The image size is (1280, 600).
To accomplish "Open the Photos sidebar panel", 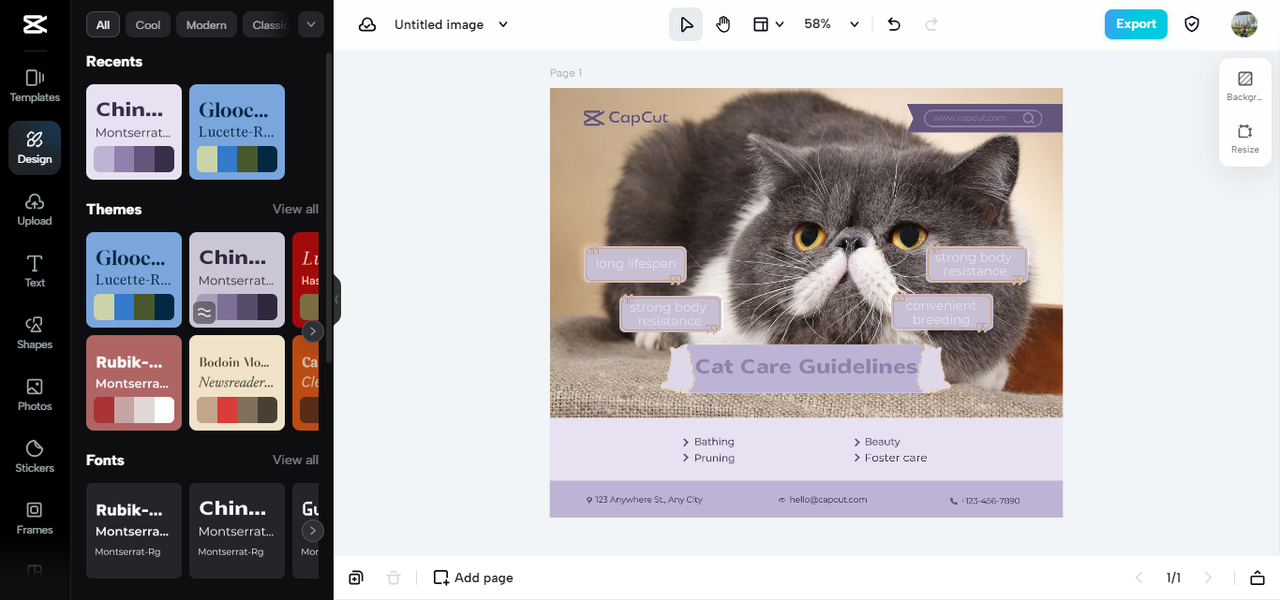I will 34,395.
